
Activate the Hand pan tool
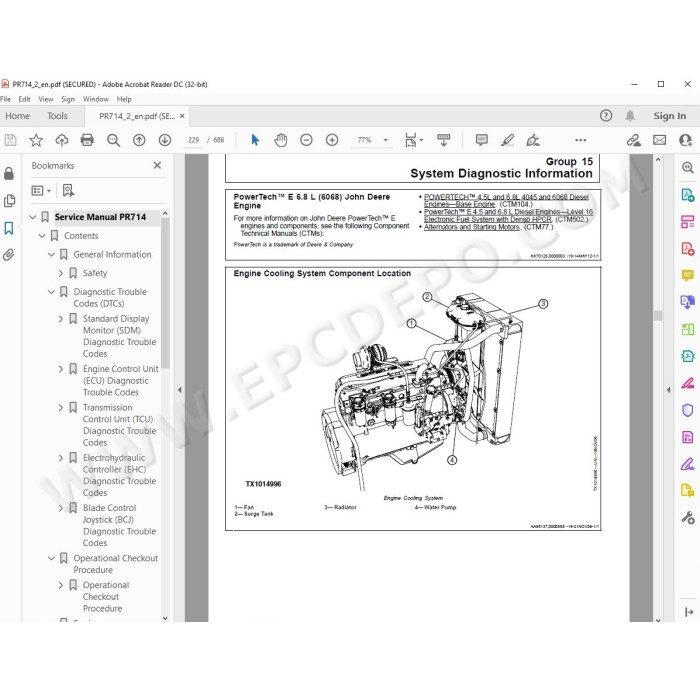pyautogui.click(x=280, y=140)
